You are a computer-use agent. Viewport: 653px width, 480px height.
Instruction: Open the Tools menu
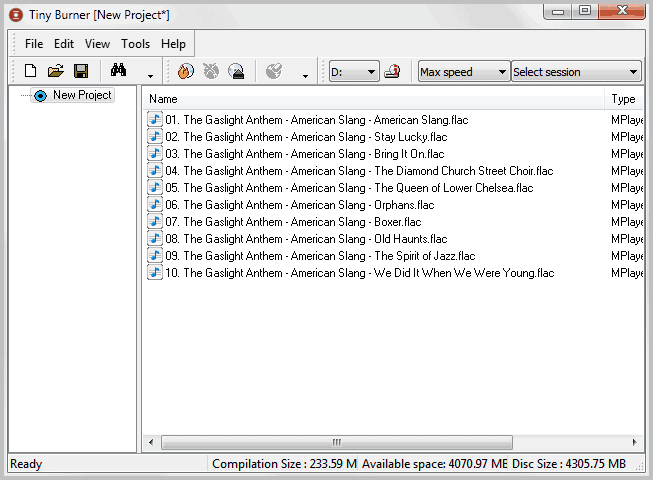coord(135,44)
